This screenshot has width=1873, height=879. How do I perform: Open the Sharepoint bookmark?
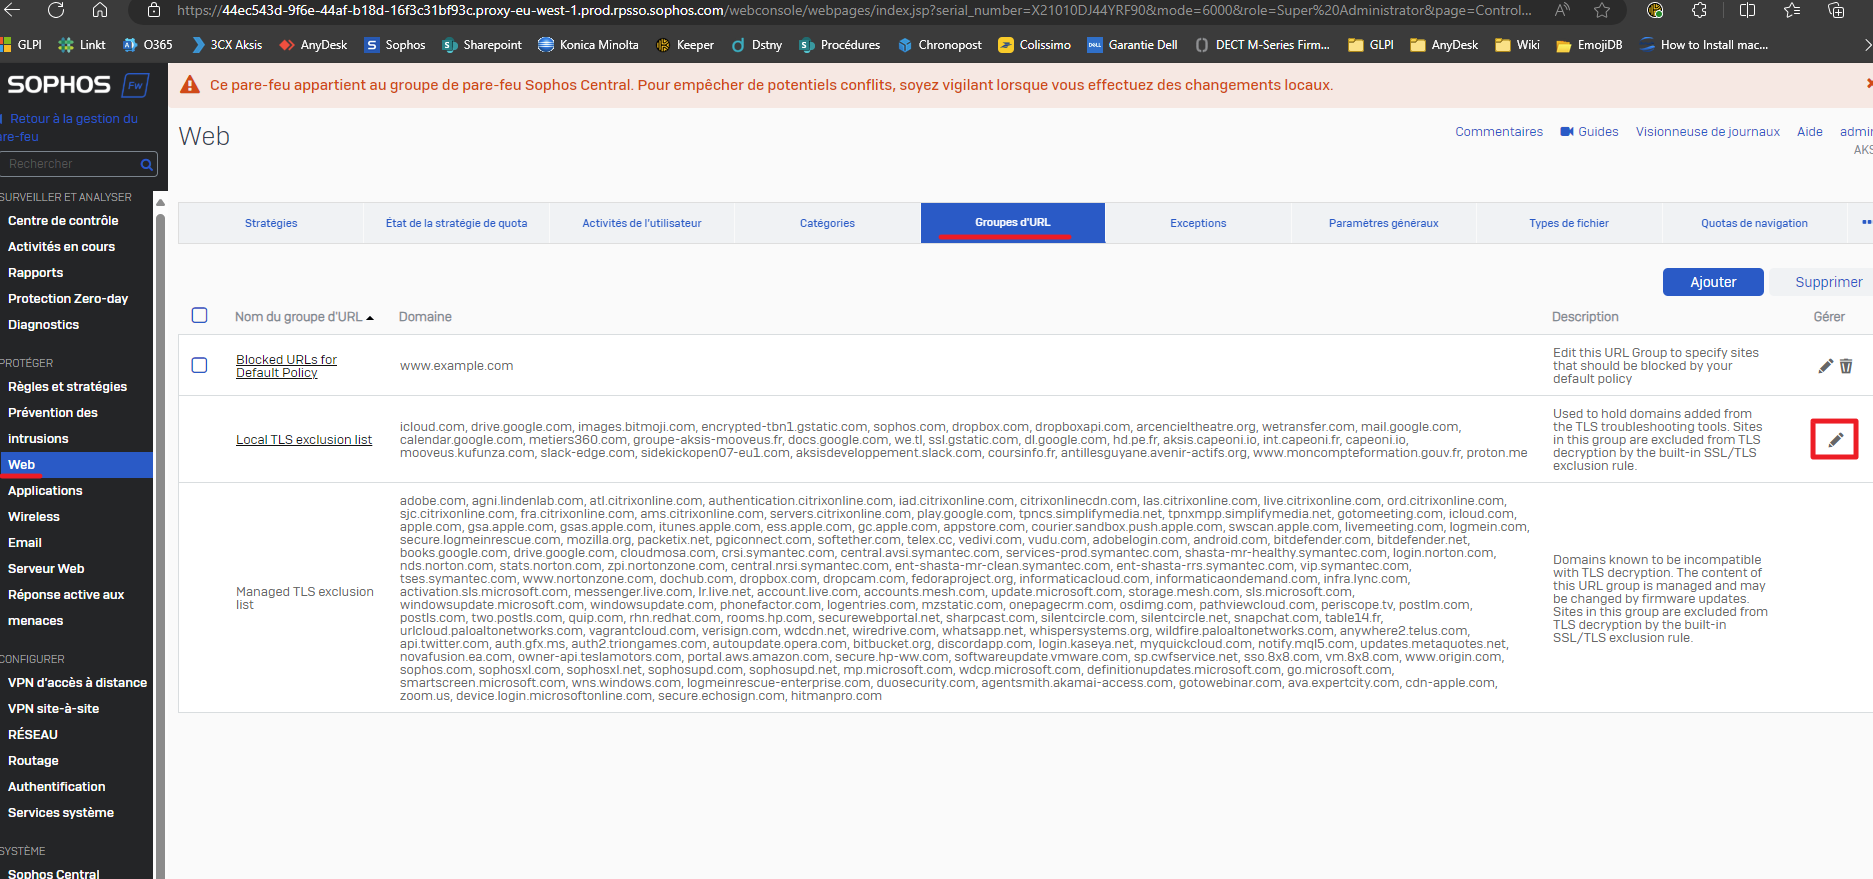point(482,45)
